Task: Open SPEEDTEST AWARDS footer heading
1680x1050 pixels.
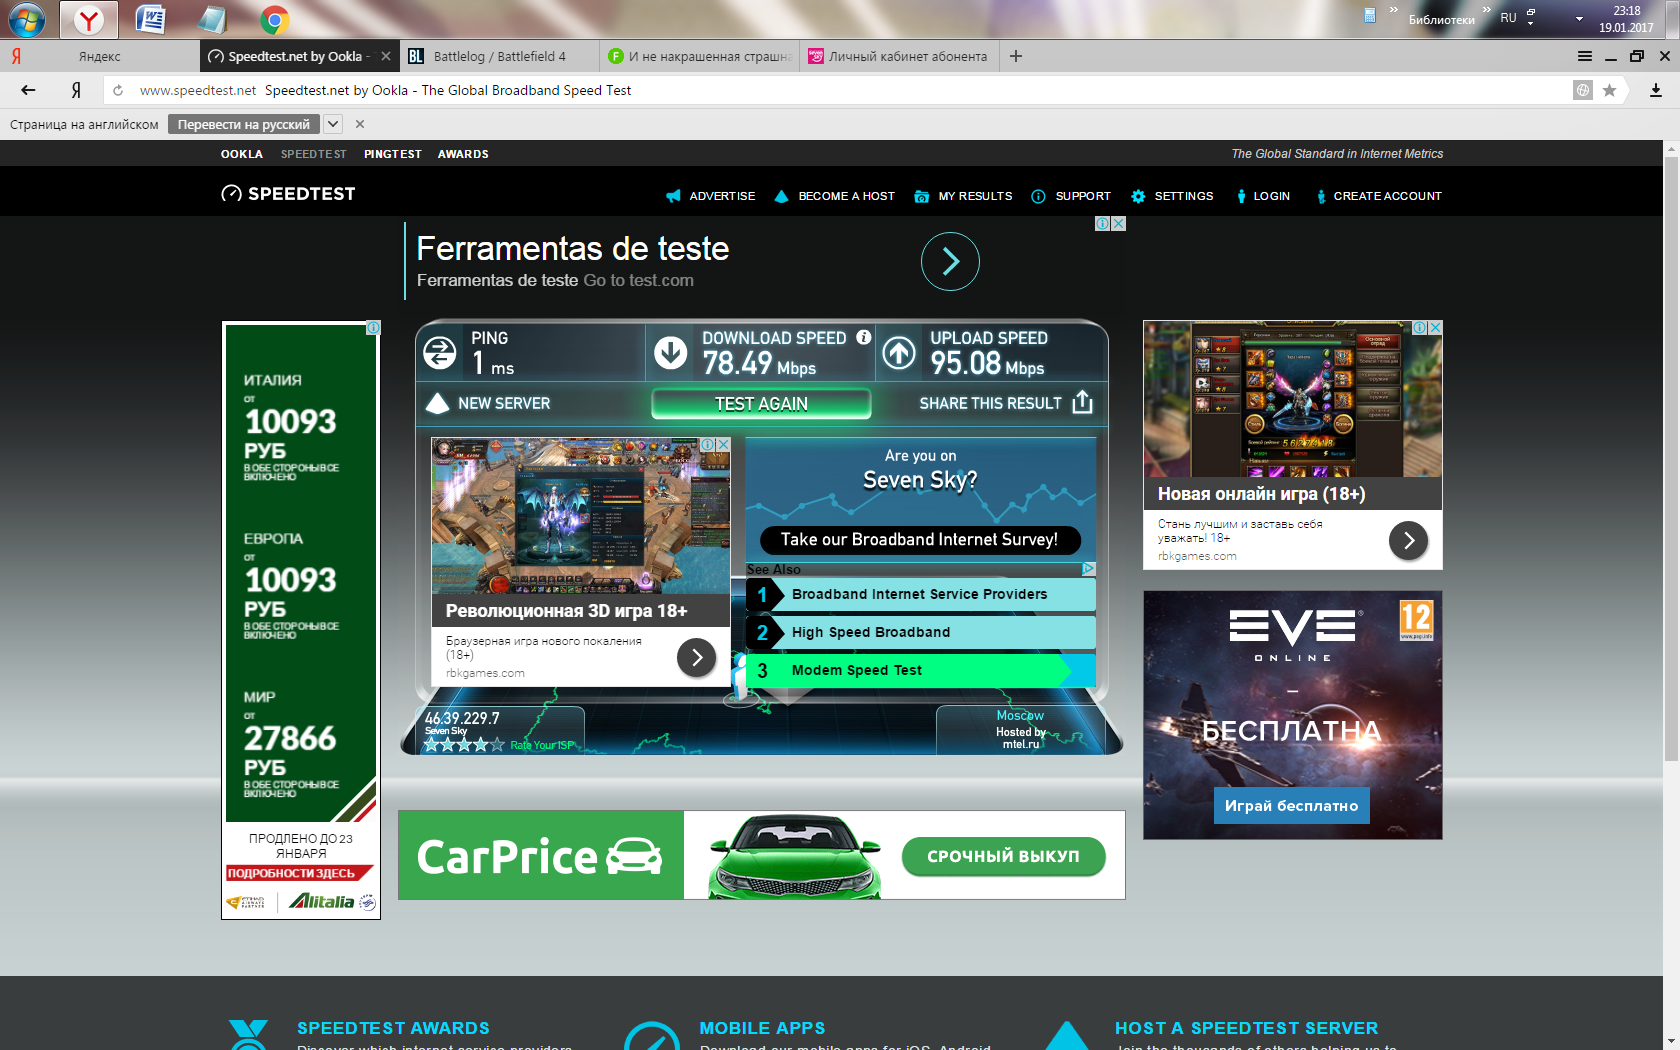Action: click(393, 1028)
